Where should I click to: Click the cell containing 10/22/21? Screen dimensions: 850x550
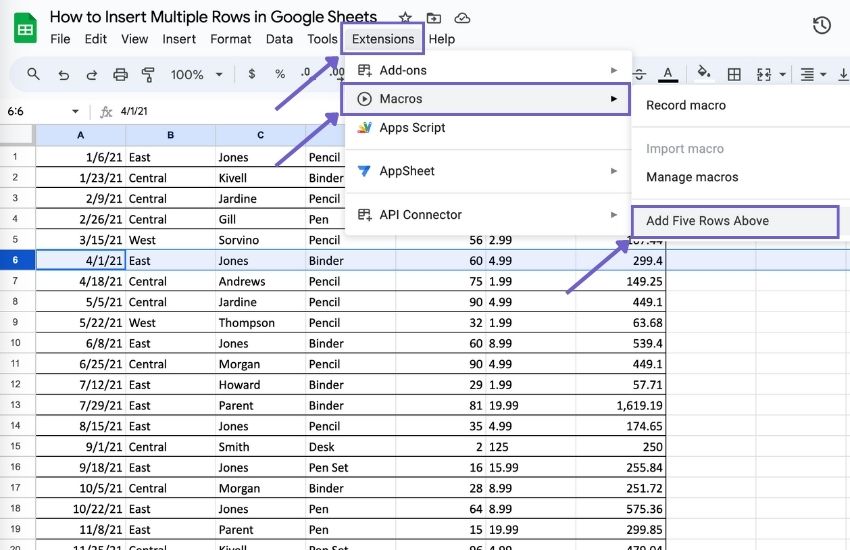81,509
